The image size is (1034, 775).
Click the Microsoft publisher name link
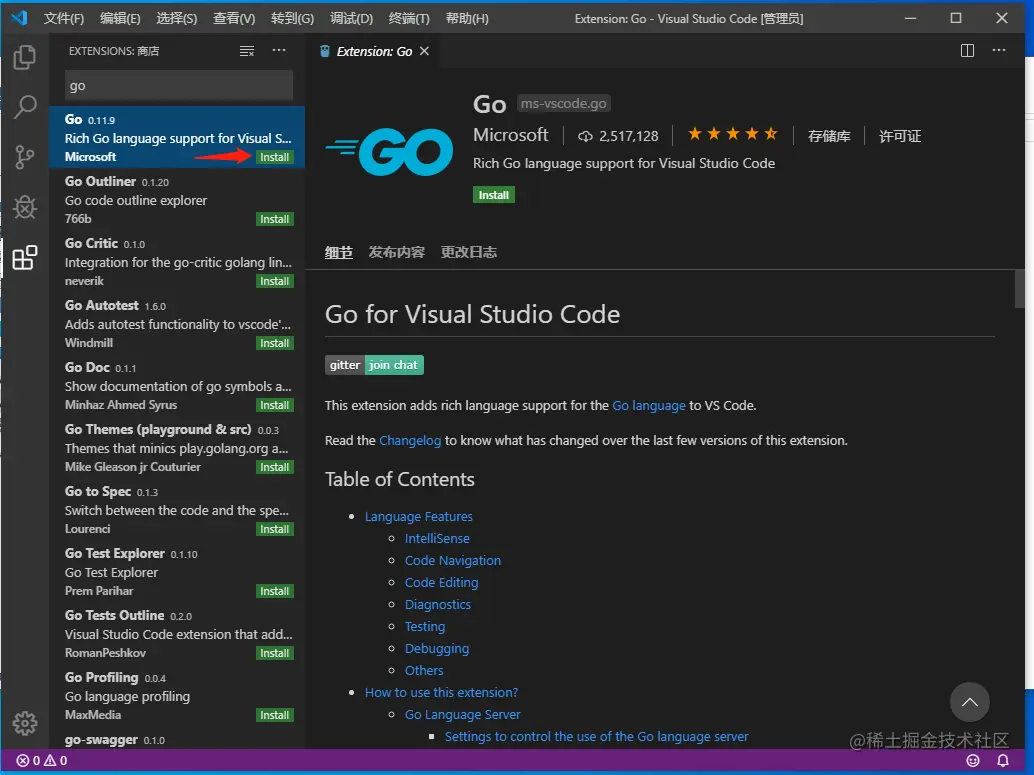[510, 135]
